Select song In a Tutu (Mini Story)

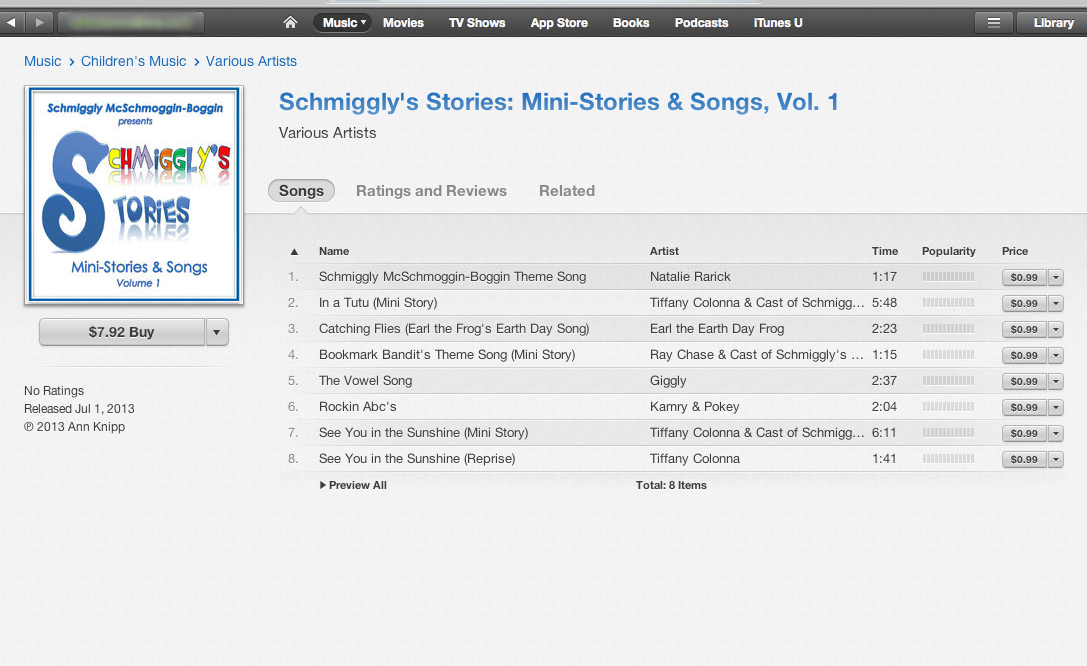click(x=378, y=303)
